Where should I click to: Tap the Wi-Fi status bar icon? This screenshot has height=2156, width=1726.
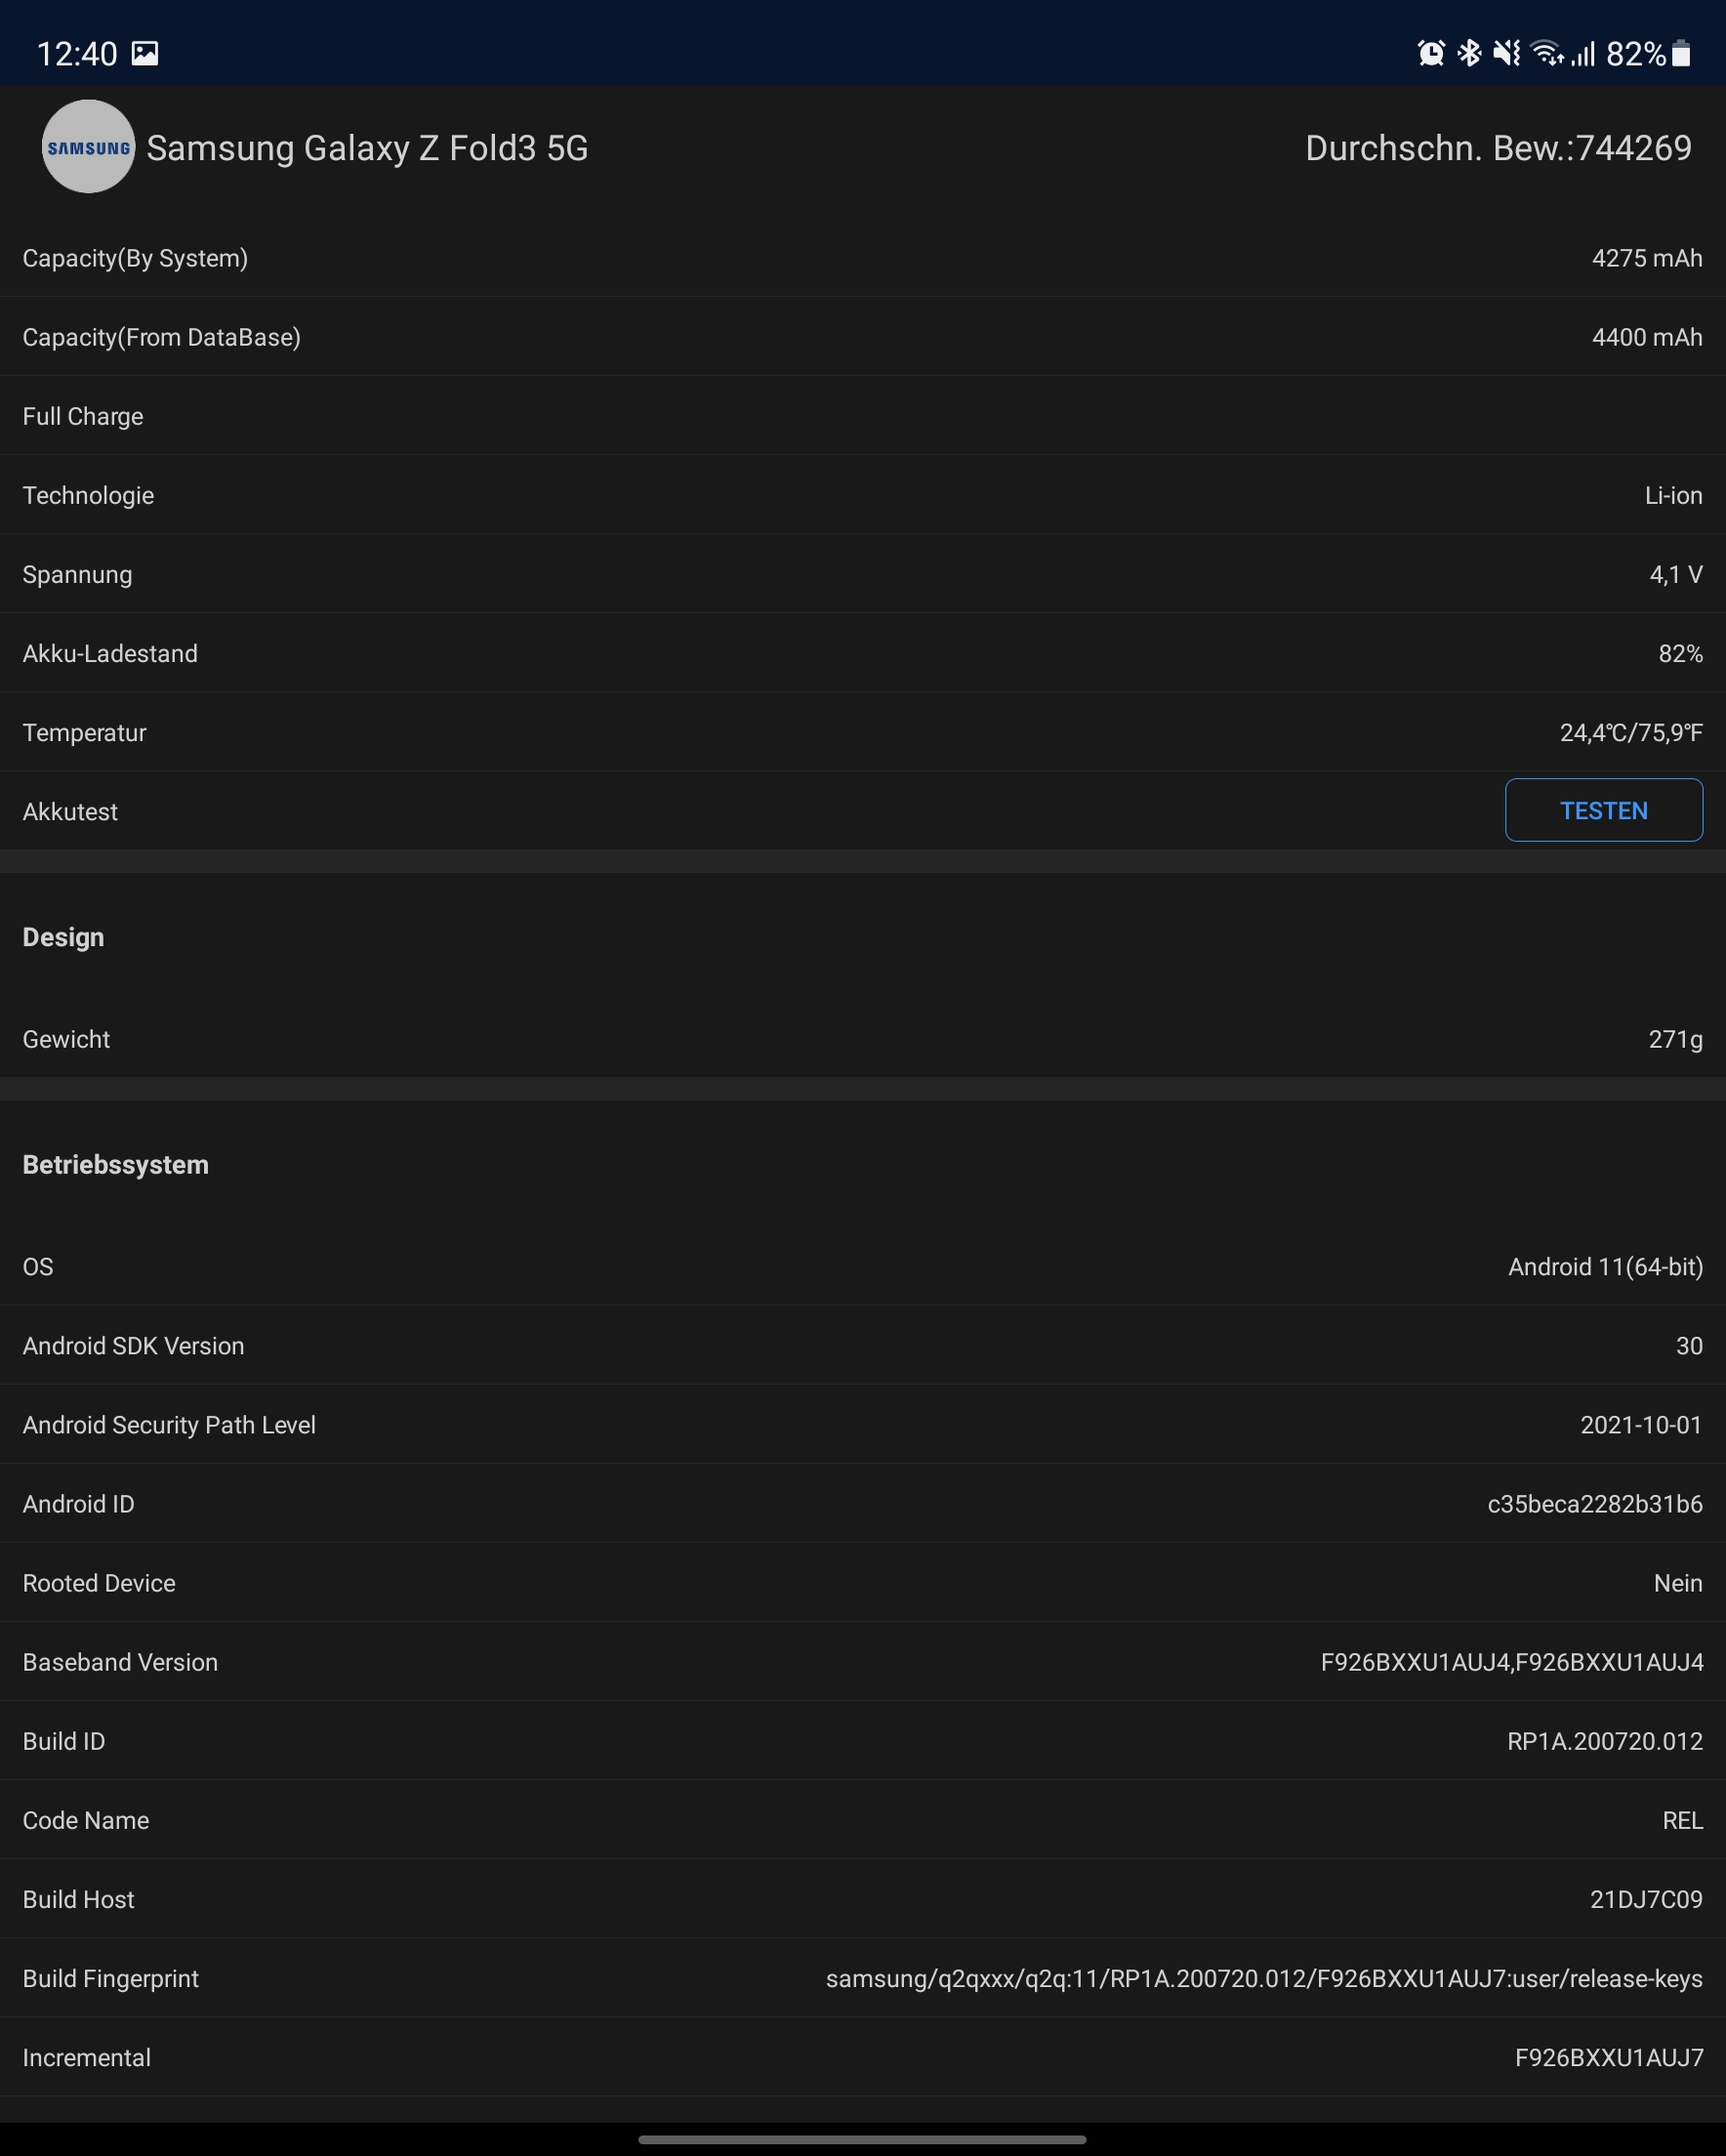click(1546, 53)
